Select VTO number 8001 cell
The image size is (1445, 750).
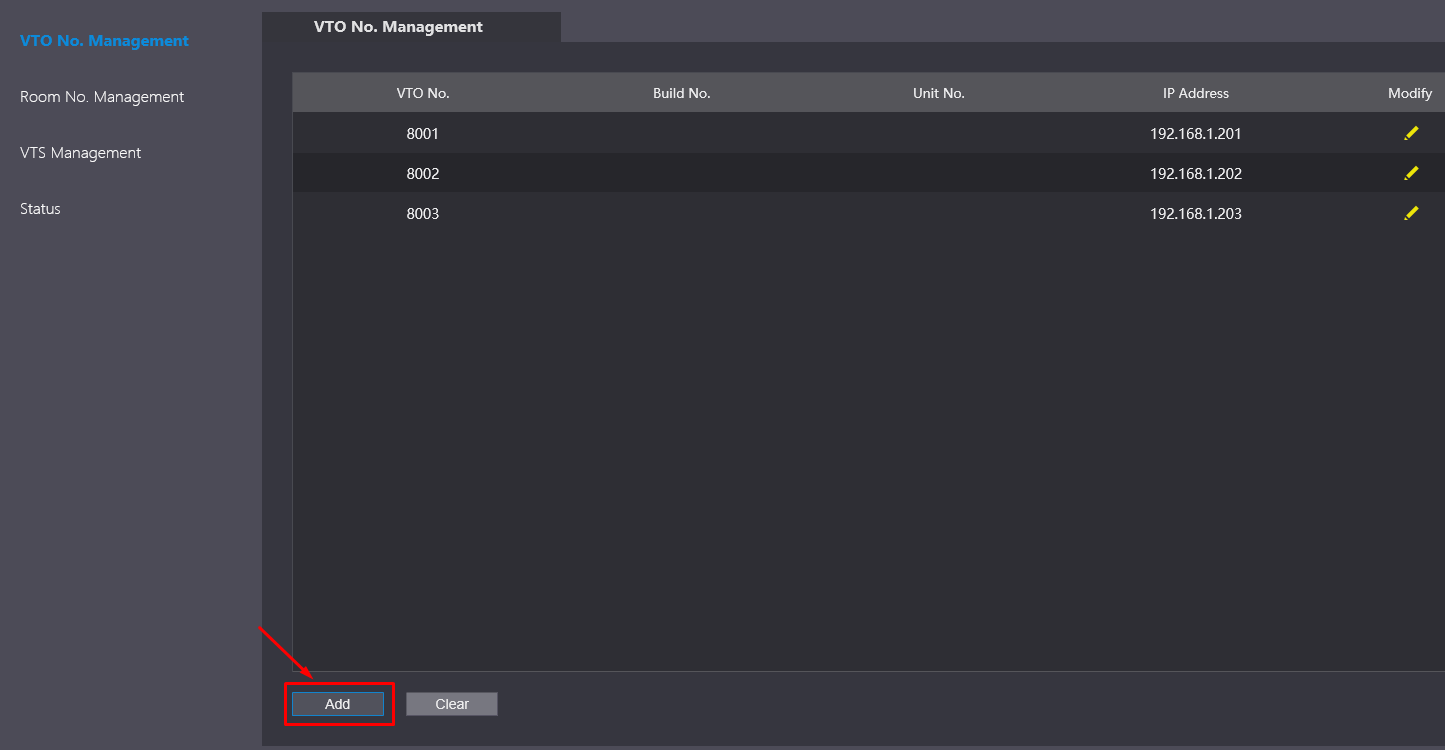pos(423,133)
